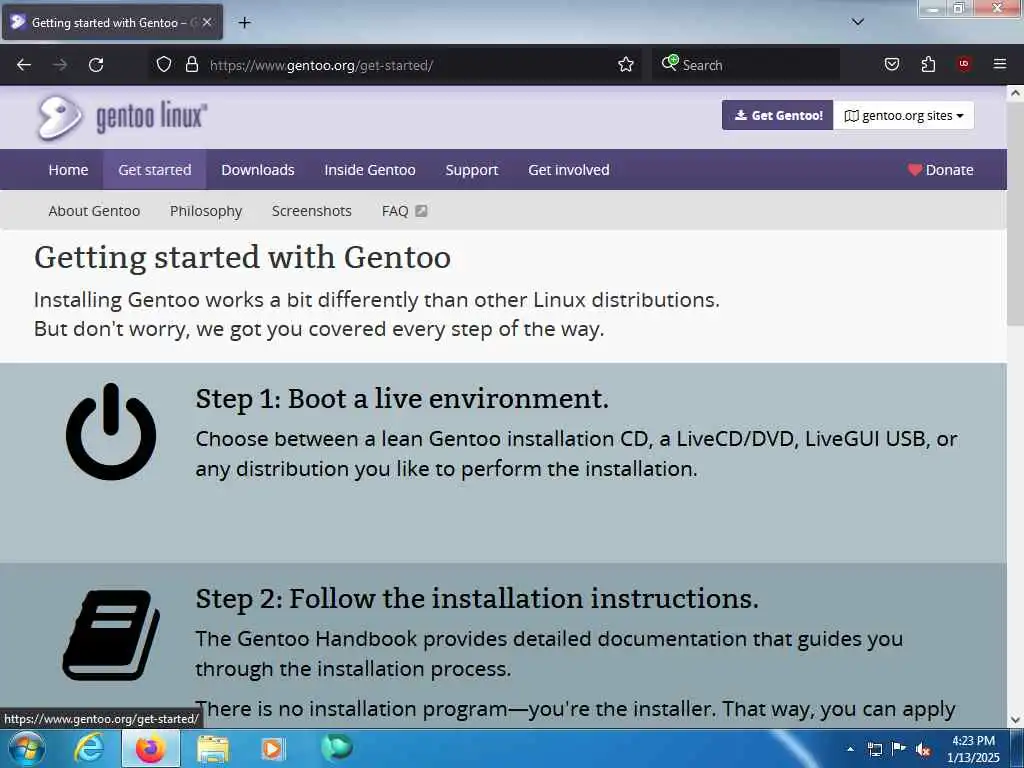
Task: Click the page scrollbar down arrow
Action: click(x=1015, y=720)
